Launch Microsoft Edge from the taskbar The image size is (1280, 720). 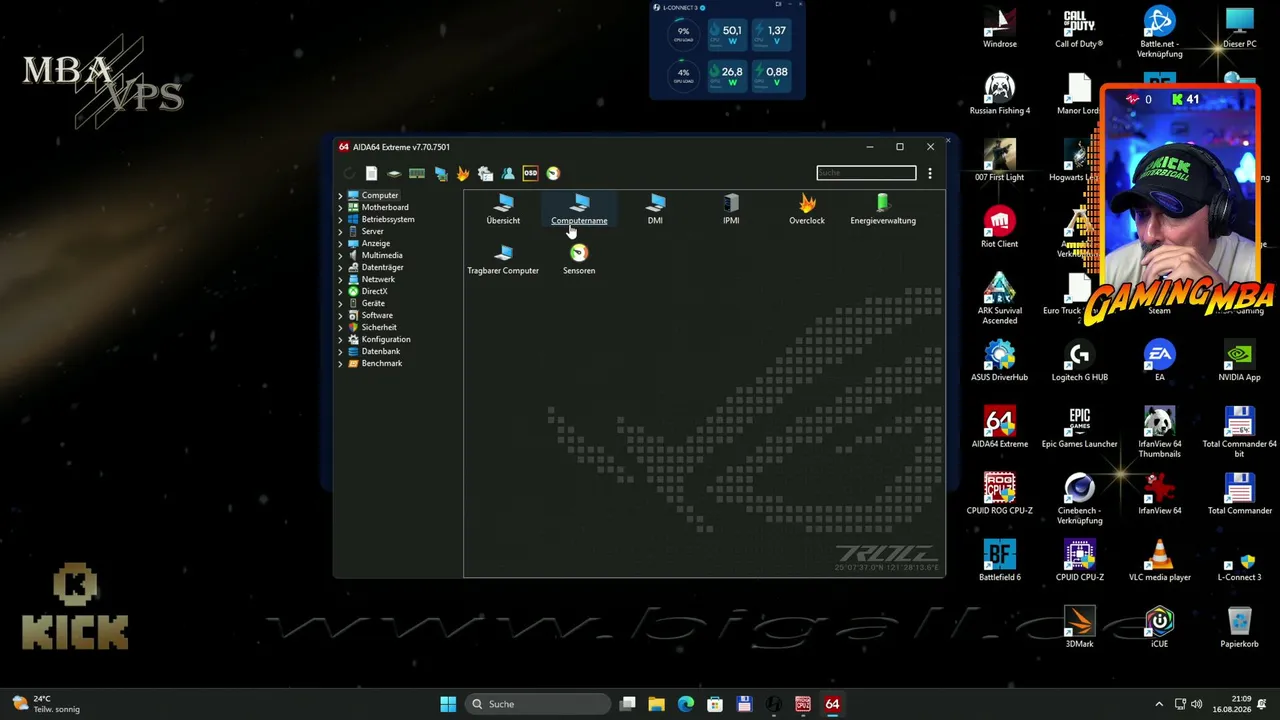[686, 704]
